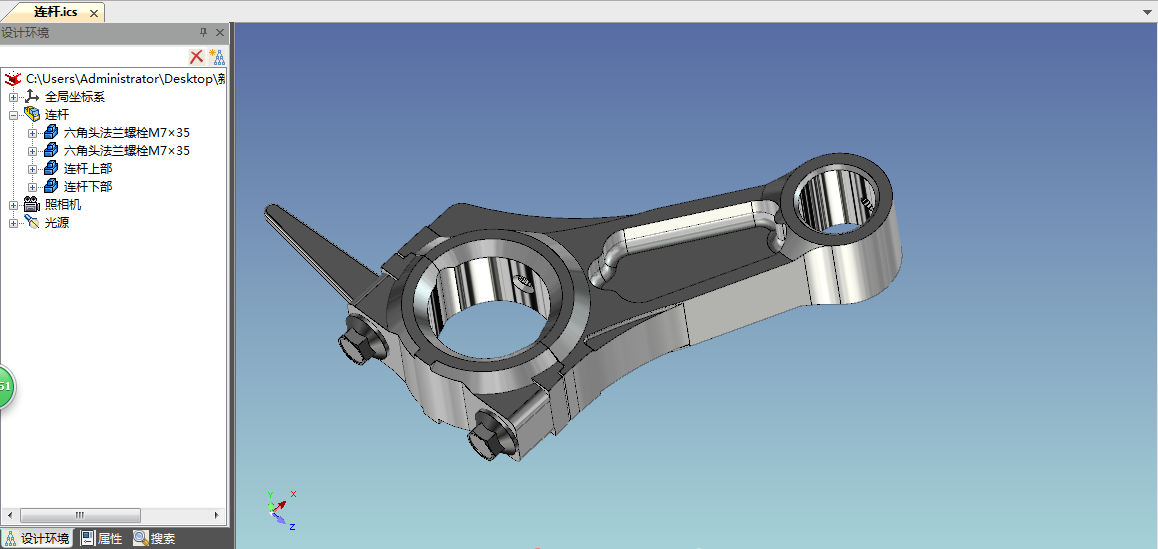Expand the 照相机 node
Viewport: 1158px width, 549px height.
[13, 205]
